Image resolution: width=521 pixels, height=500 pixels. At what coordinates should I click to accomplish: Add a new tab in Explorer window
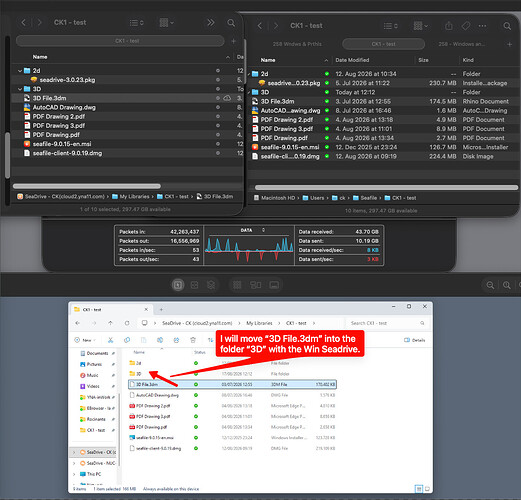pyautogui.click(x=161, y=310)
